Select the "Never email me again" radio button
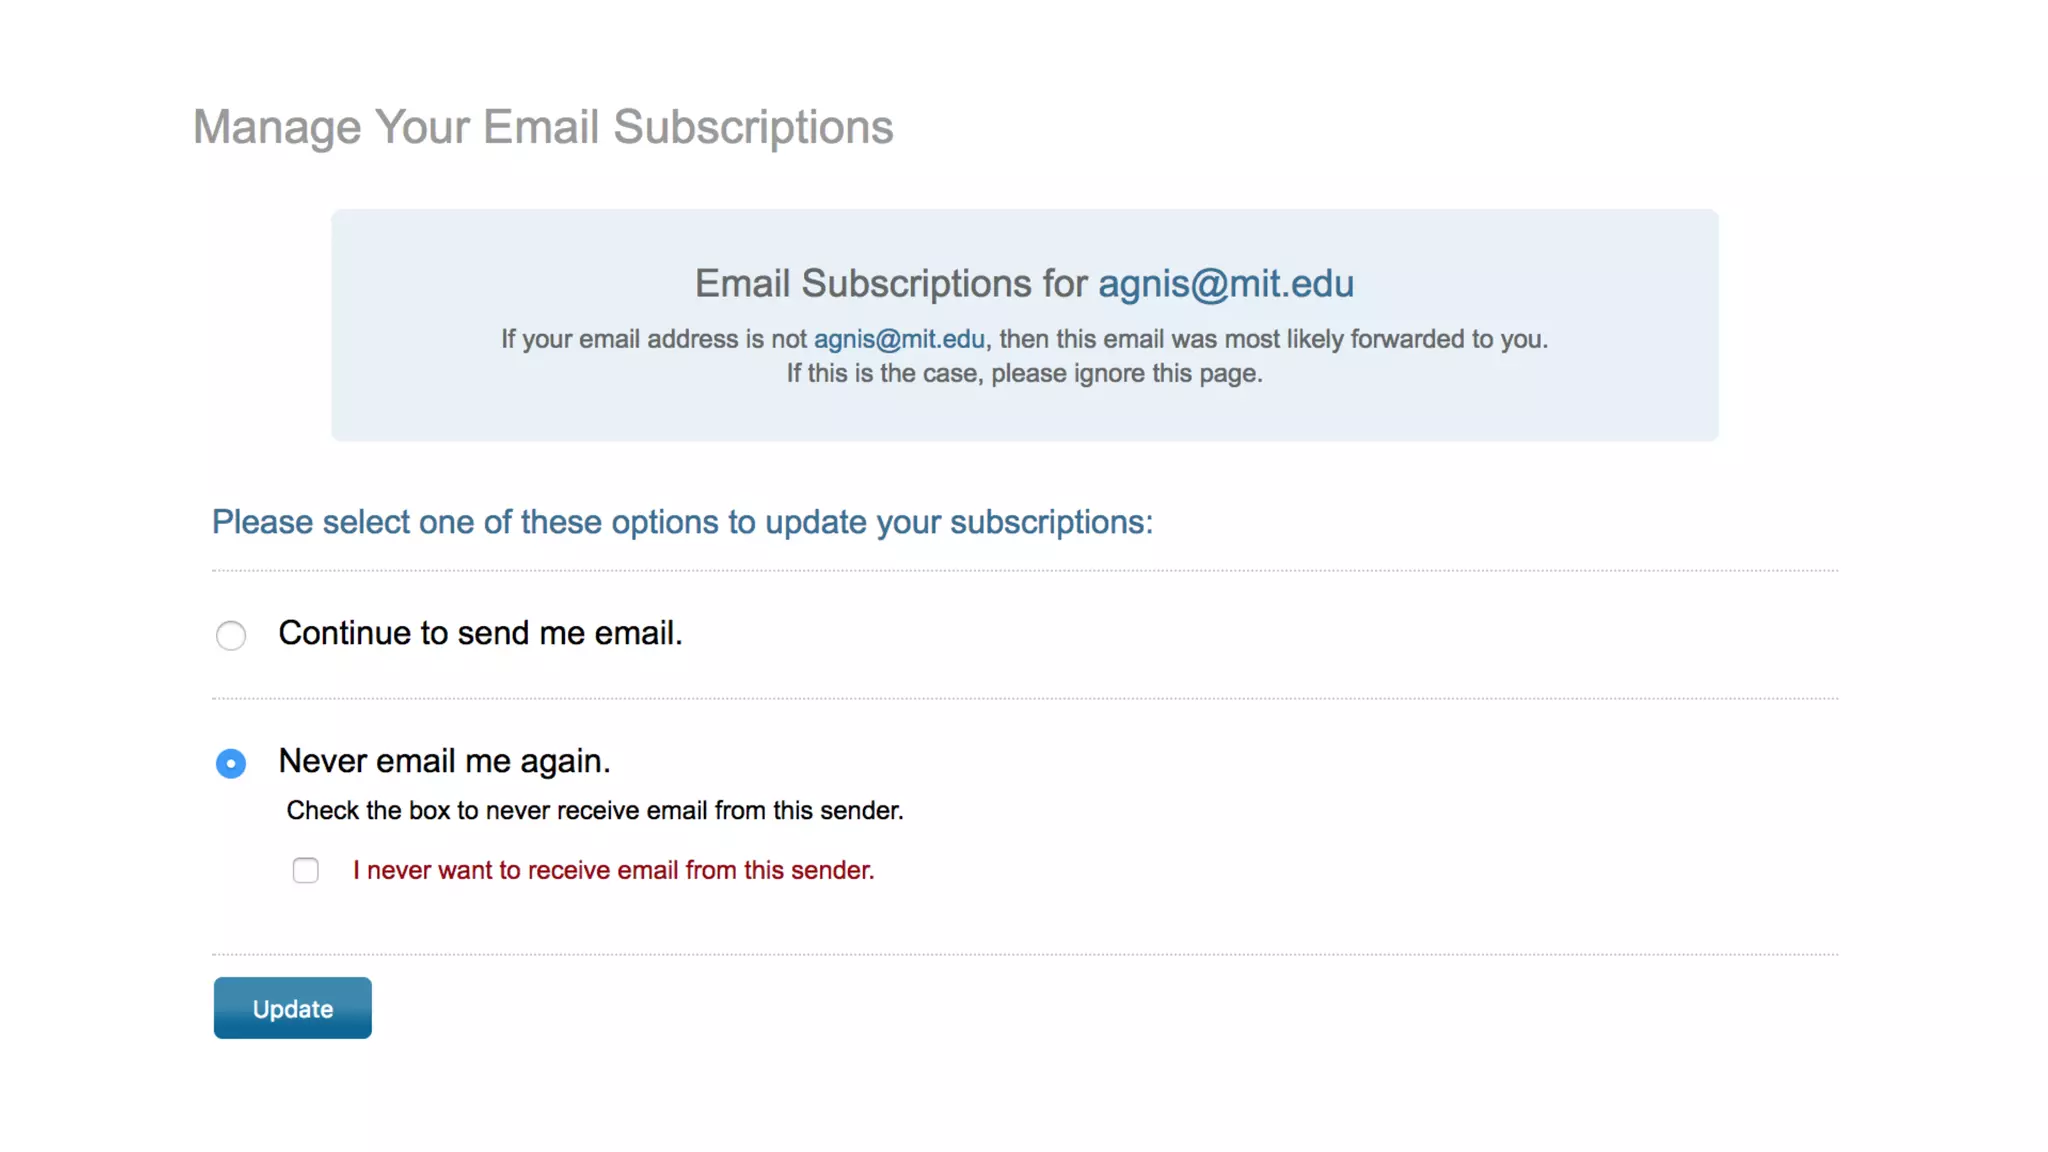The width and height of the screenshot is (2048, 1152). click(231, 764)
